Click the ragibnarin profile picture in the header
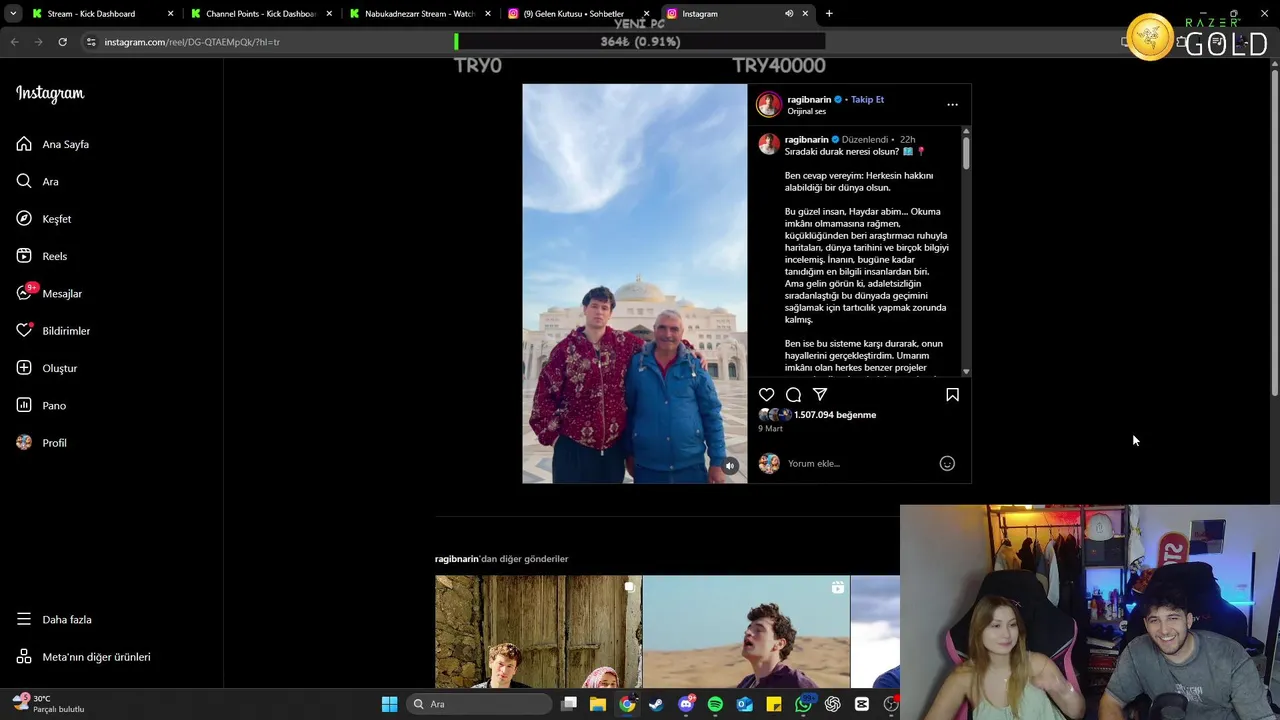1280x720 pixels. click(769, 104)
